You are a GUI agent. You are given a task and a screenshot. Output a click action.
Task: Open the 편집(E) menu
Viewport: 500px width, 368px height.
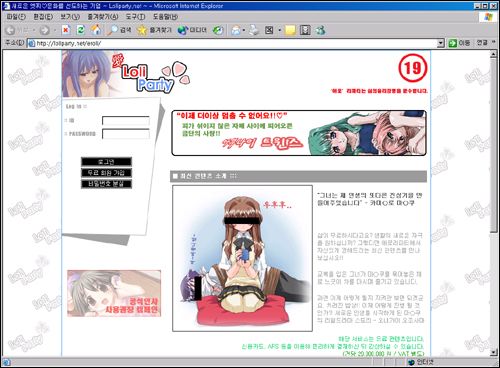click(43, 17)
